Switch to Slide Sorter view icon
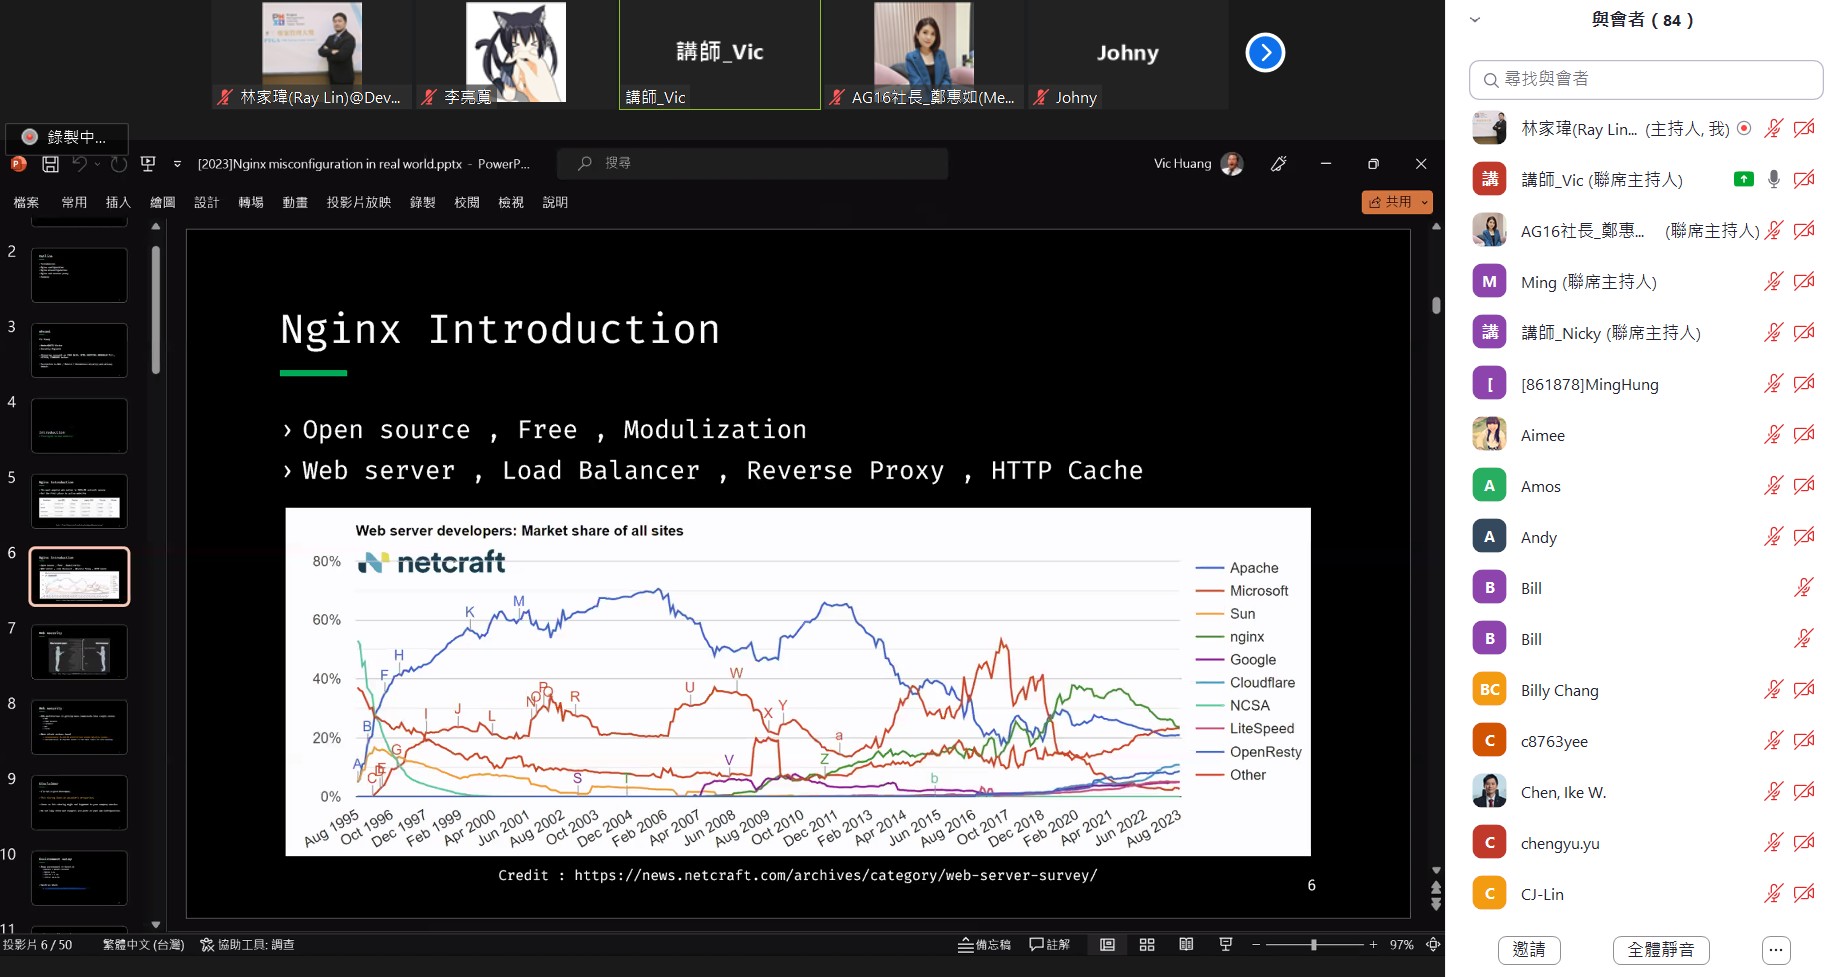The height and width of the screenshot is (977, 1827). pyautogui.click(x=1147, y=945)
